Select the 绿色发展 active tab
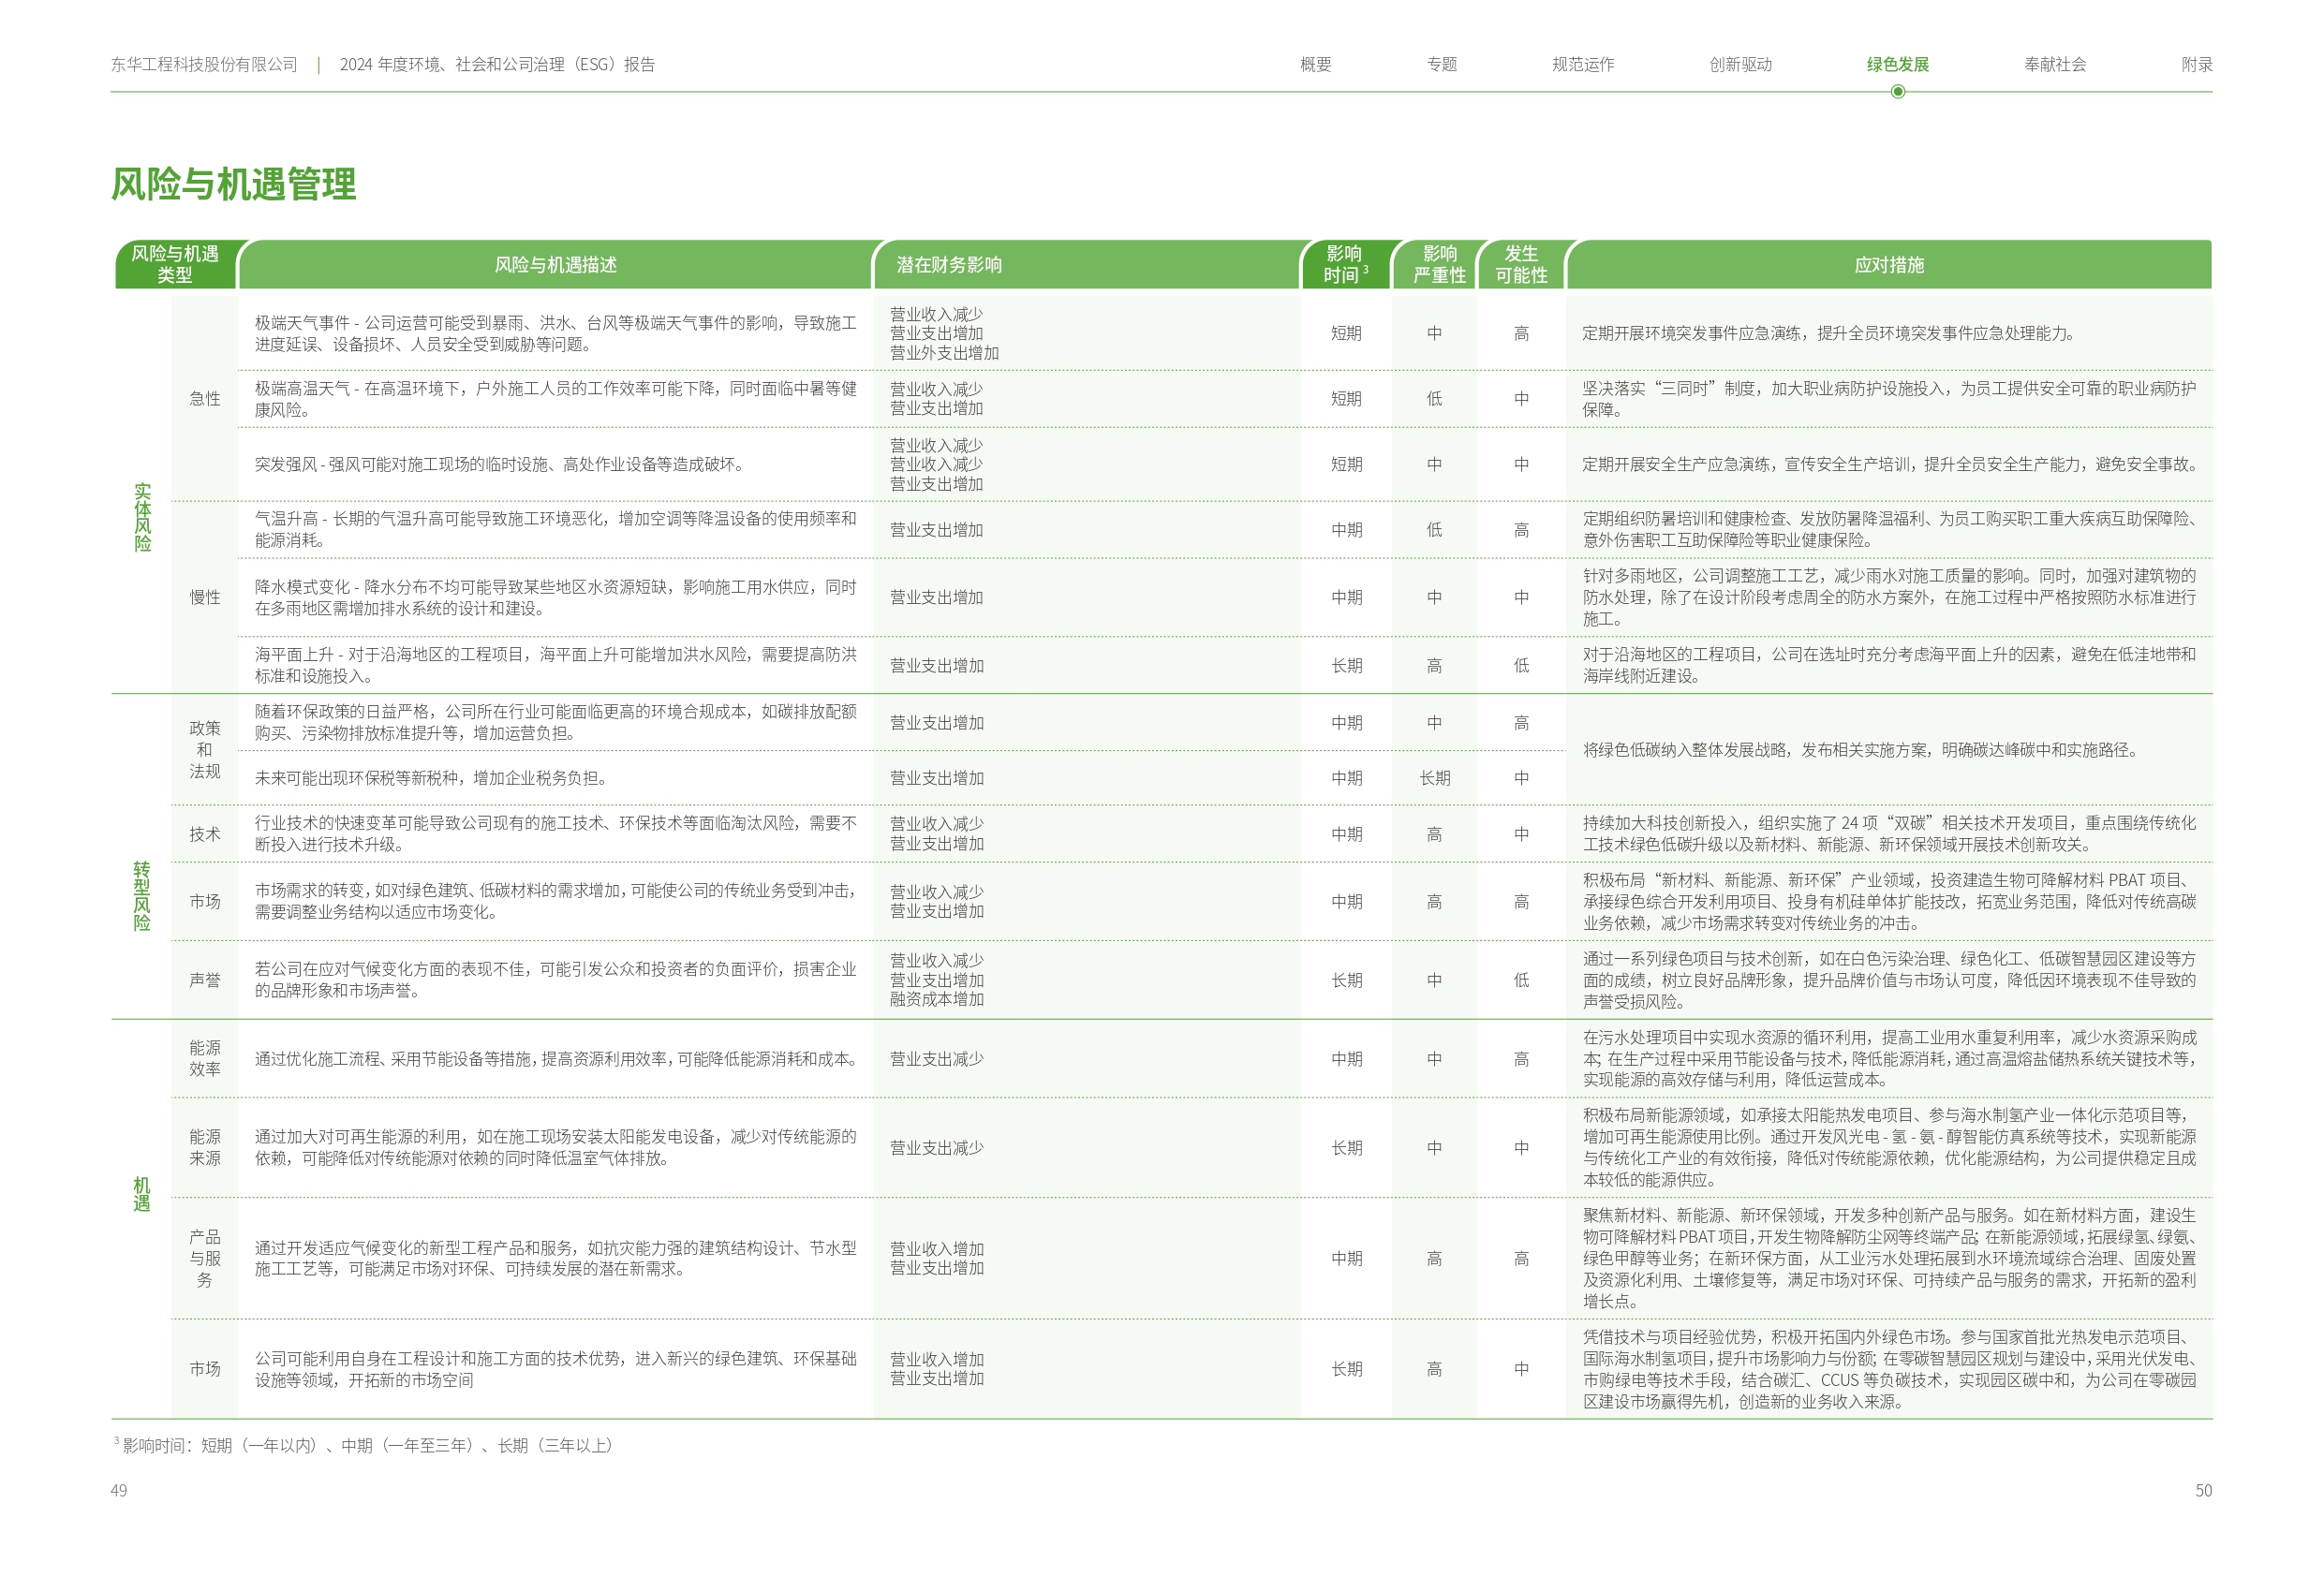Image resolution: width=2324 pixels, height=1577 pixels. tap(1897, 65)
